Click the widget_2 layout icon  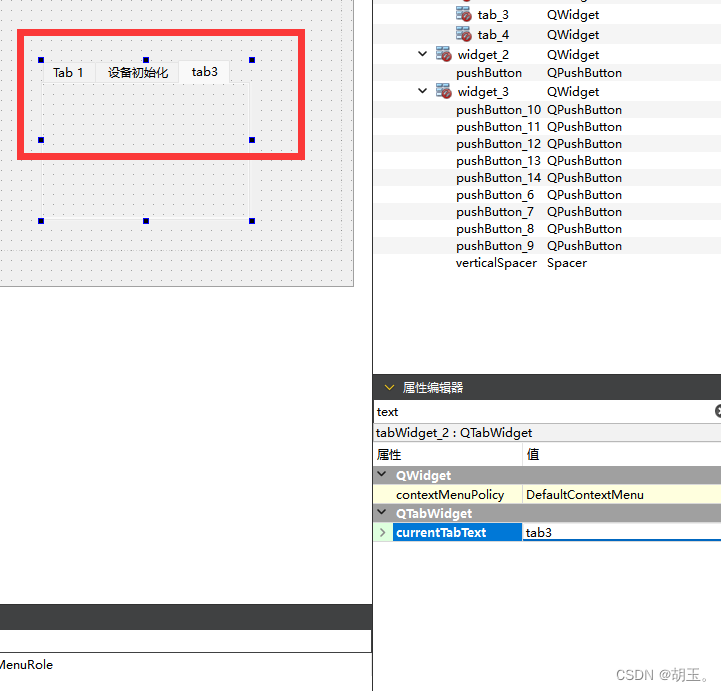tap(443, 54)
